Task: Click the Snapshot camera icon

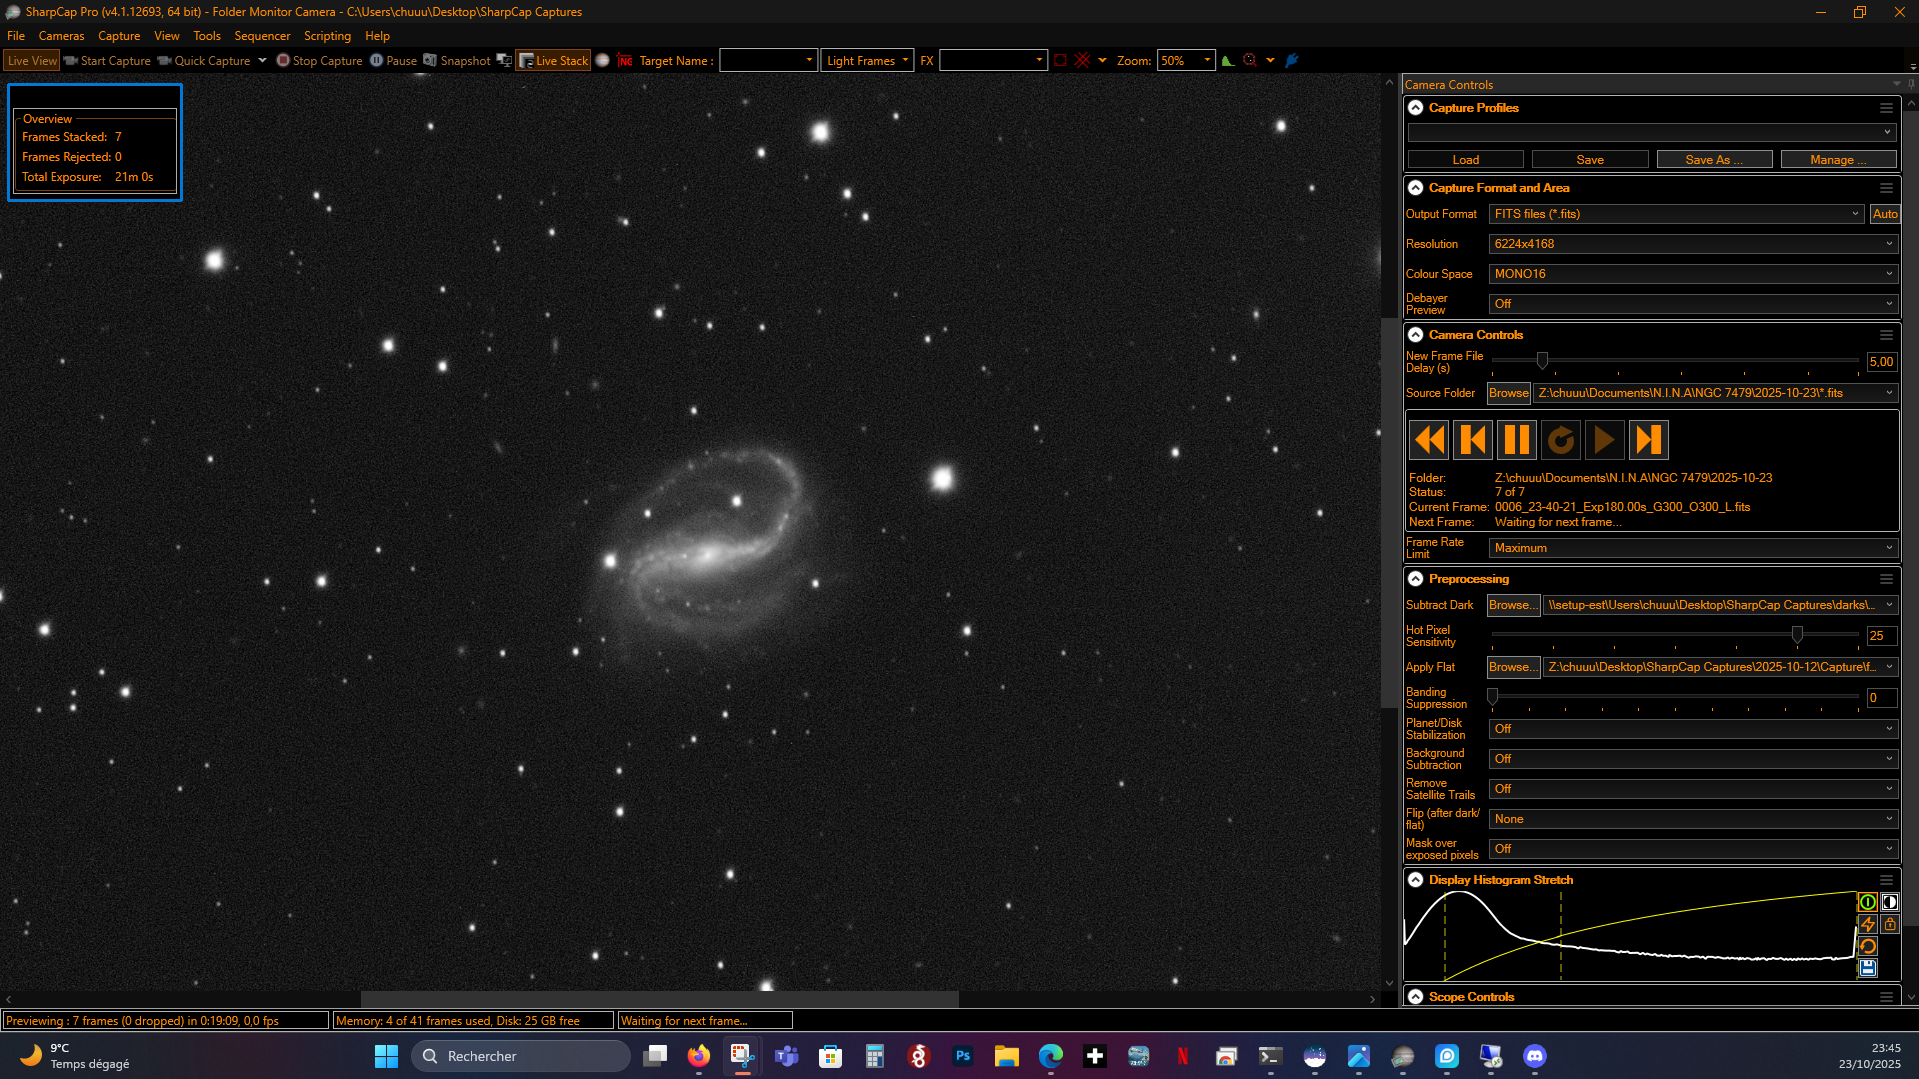Action: (x=430, y=61)
